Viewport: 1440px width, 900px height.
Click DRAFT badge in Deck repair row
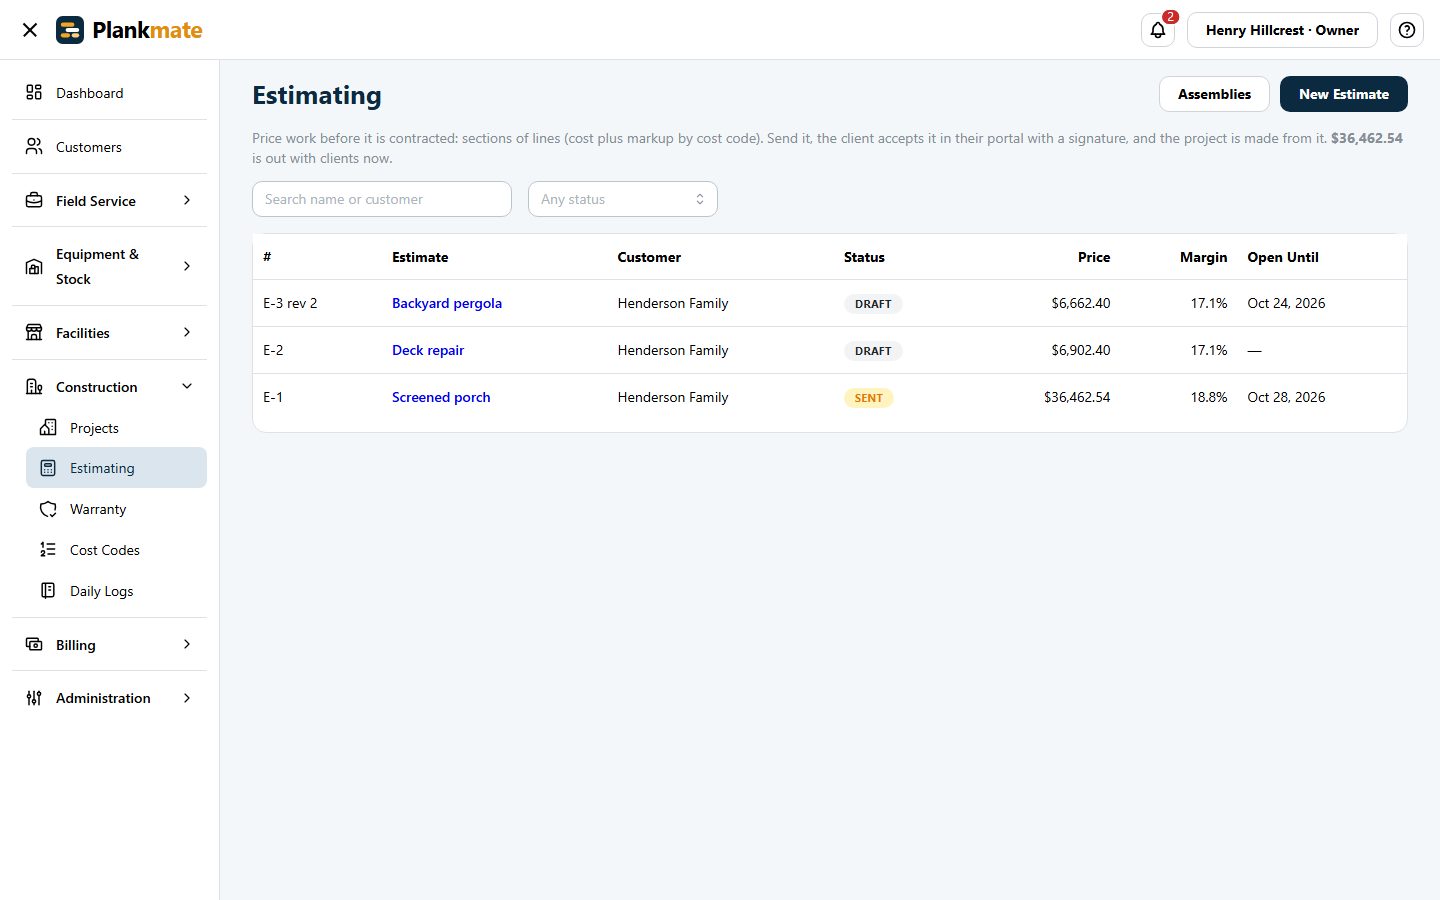(x=873, y=350)
